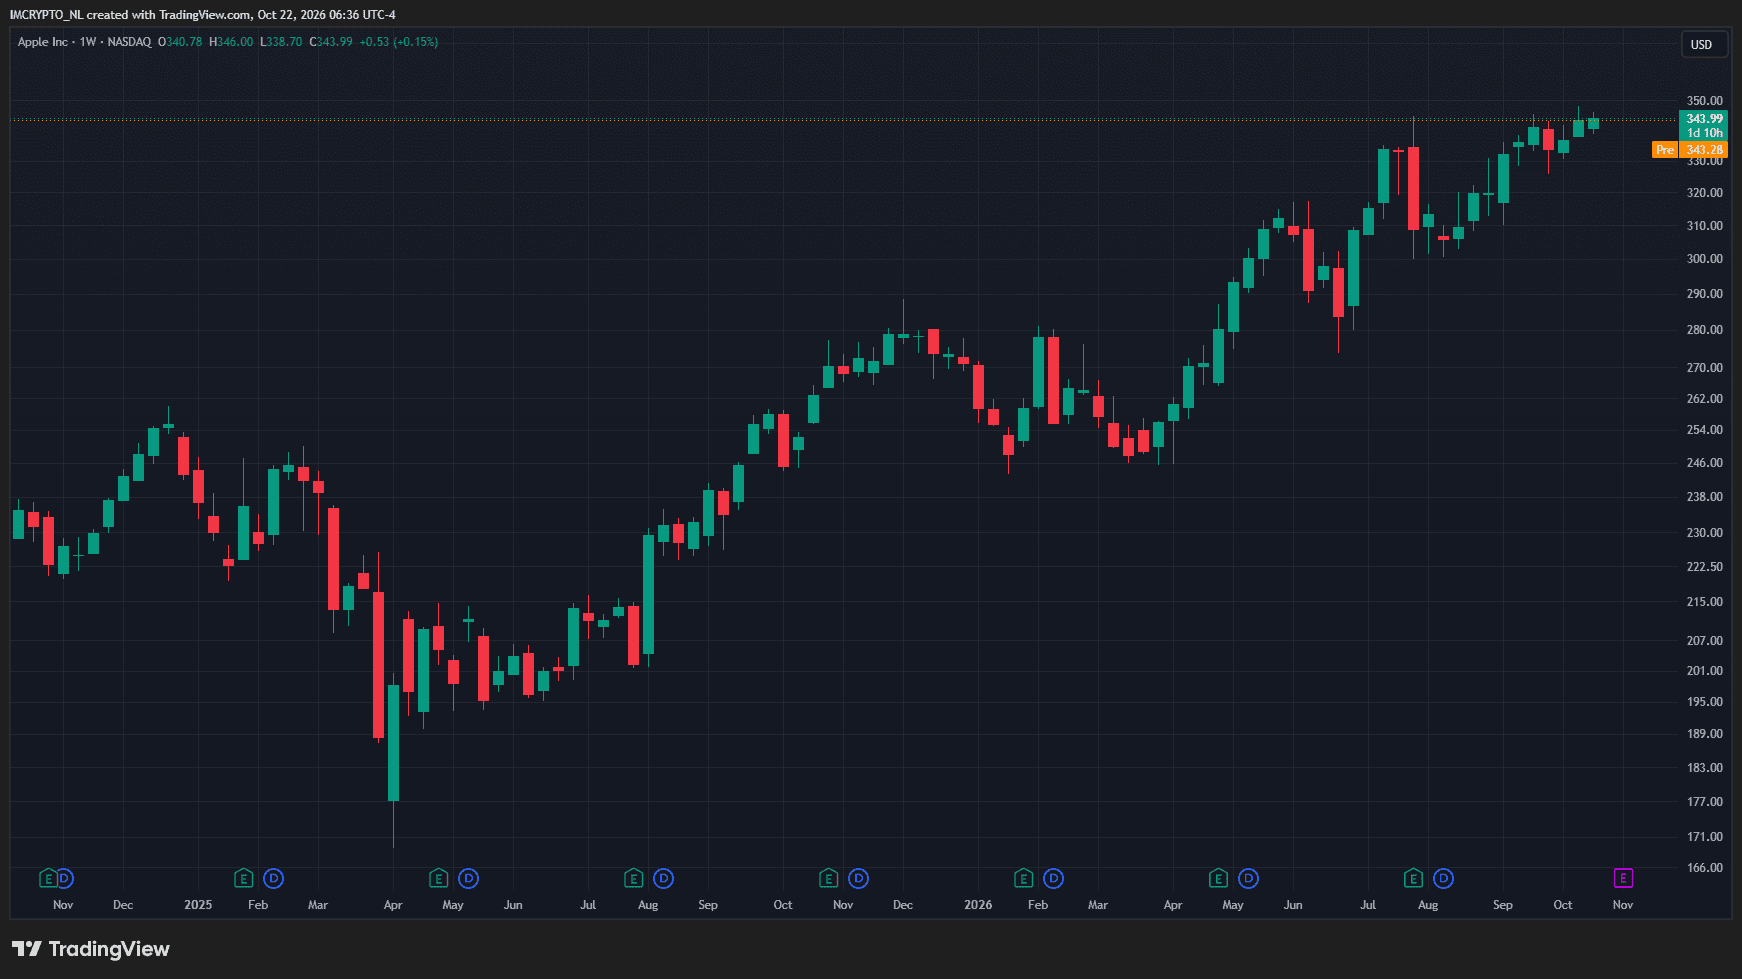Open the USD currency selector
Image resolution: width=1742 pixels, height=979 pixels.
pos(1702,44)
